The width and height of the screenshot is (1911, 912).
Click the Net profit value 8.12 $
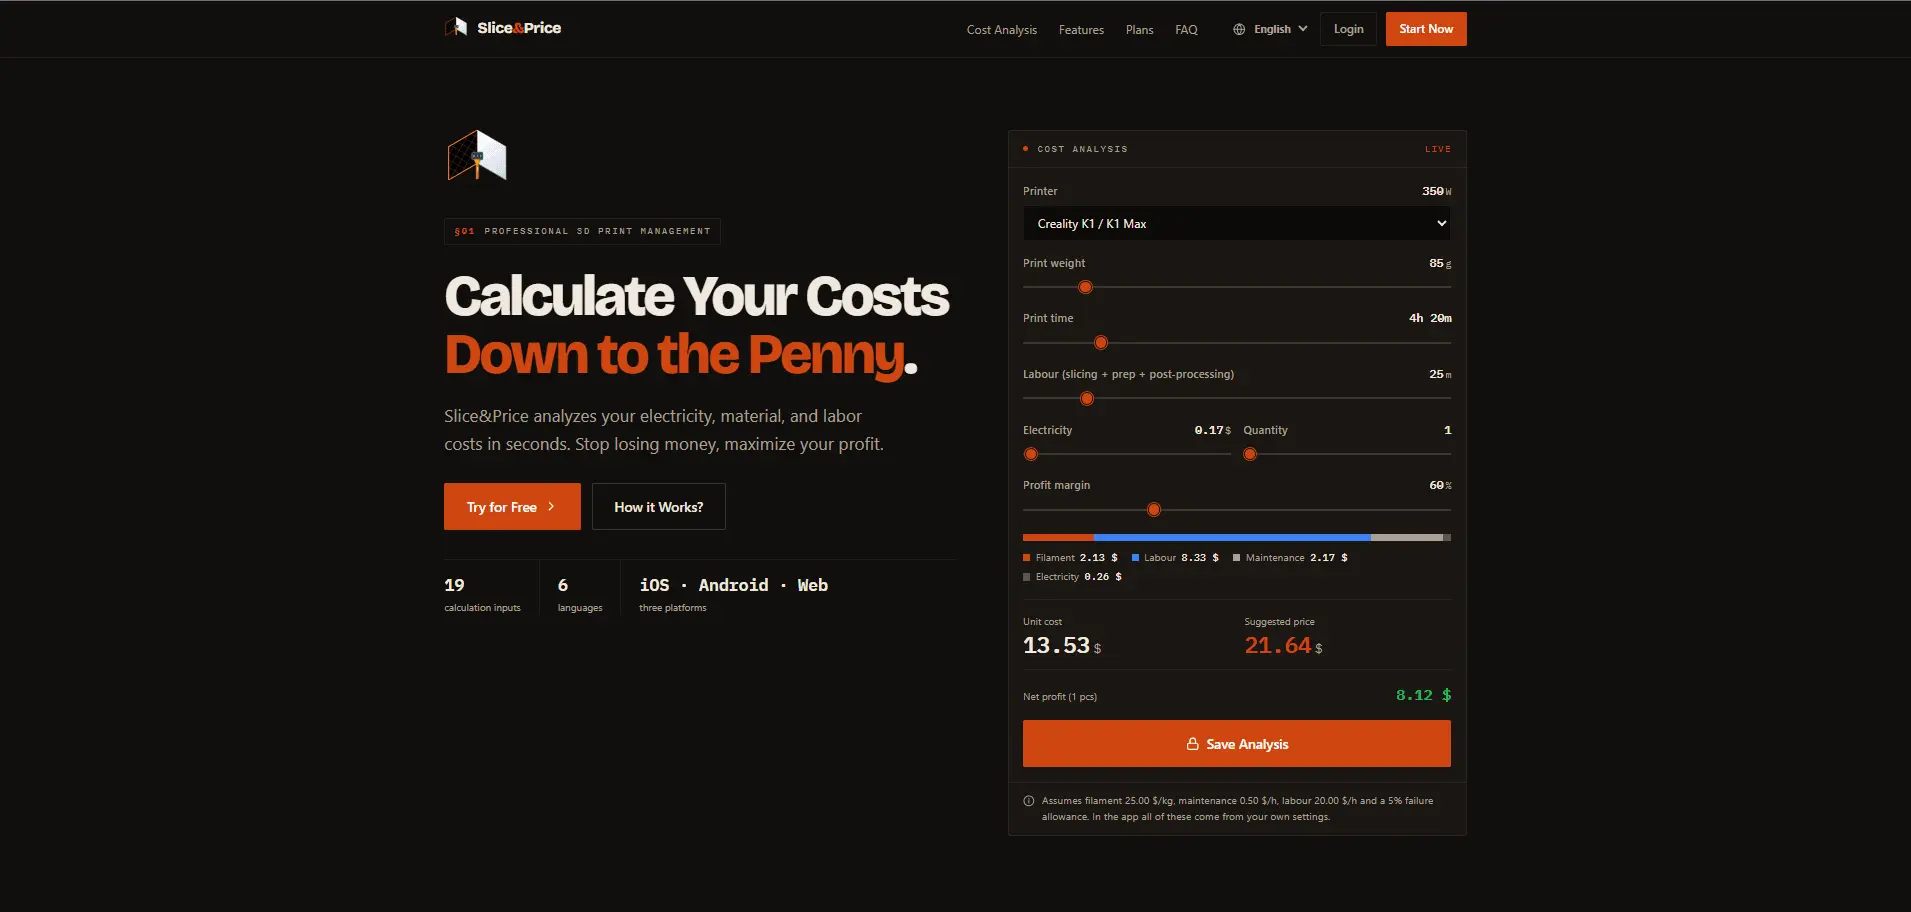(1423, 695)
